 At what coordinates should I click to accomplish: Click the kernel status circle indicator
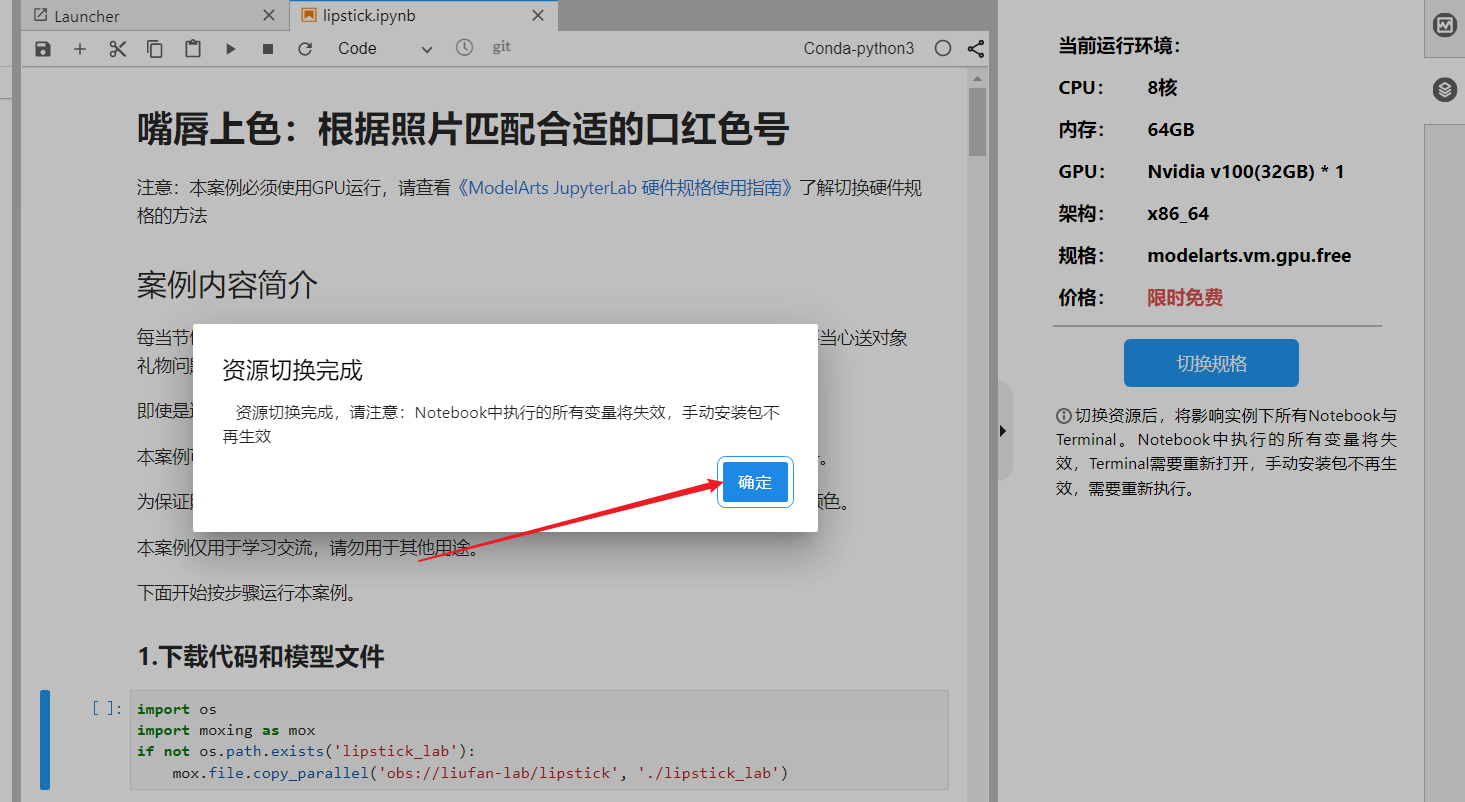942,49
